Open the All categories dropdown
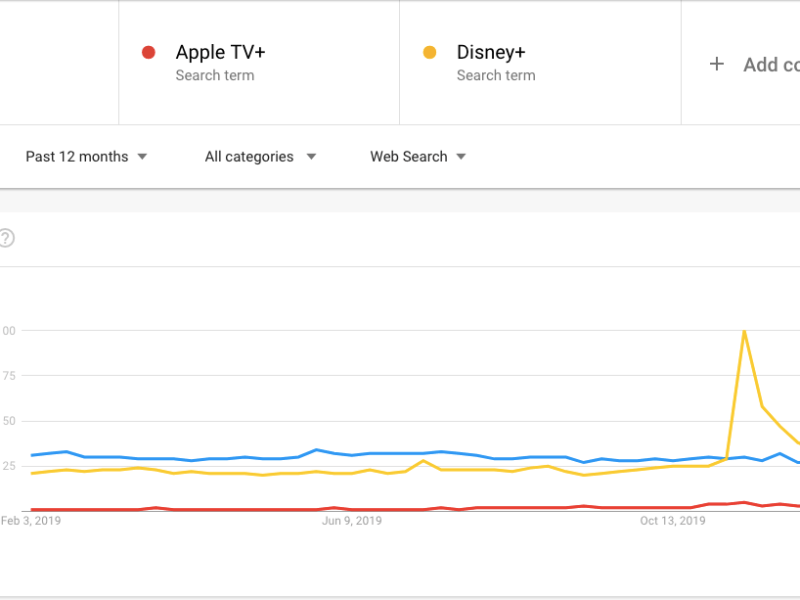Viewport: 800px width, 600px height. 260,156
